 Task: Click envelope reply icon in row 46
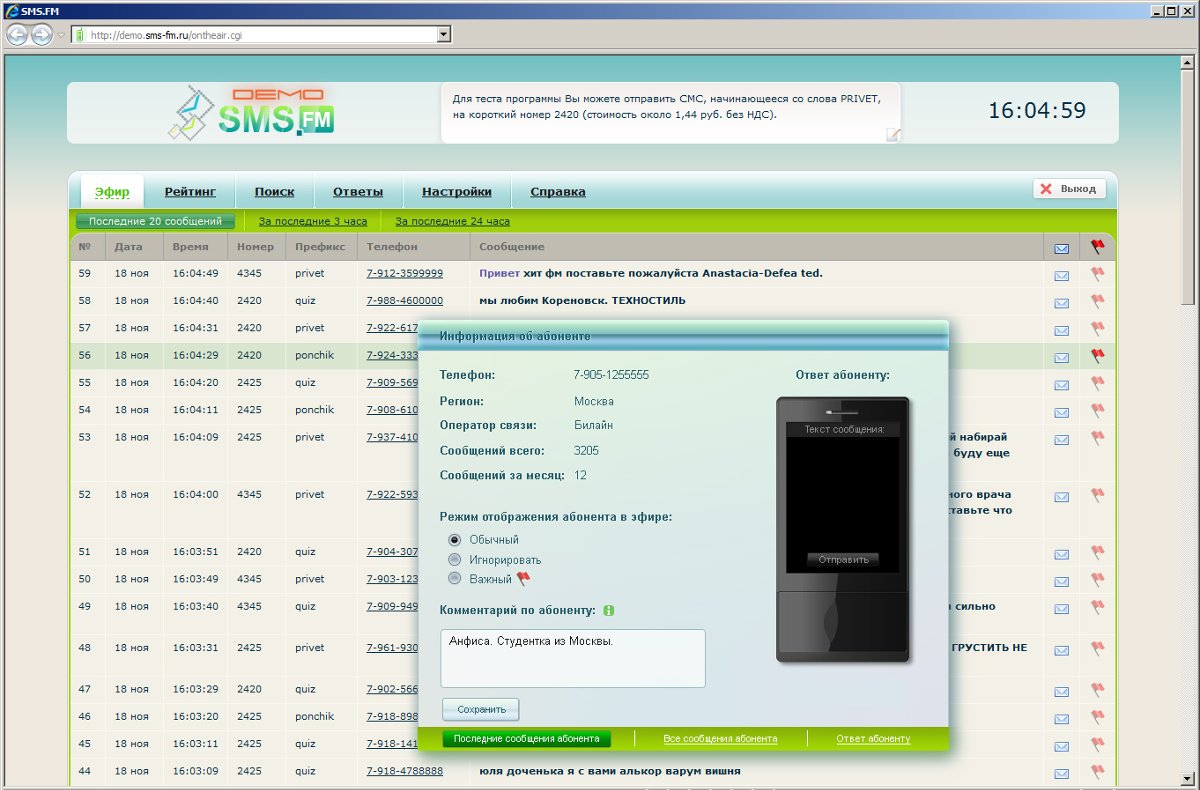(1061, 719)
